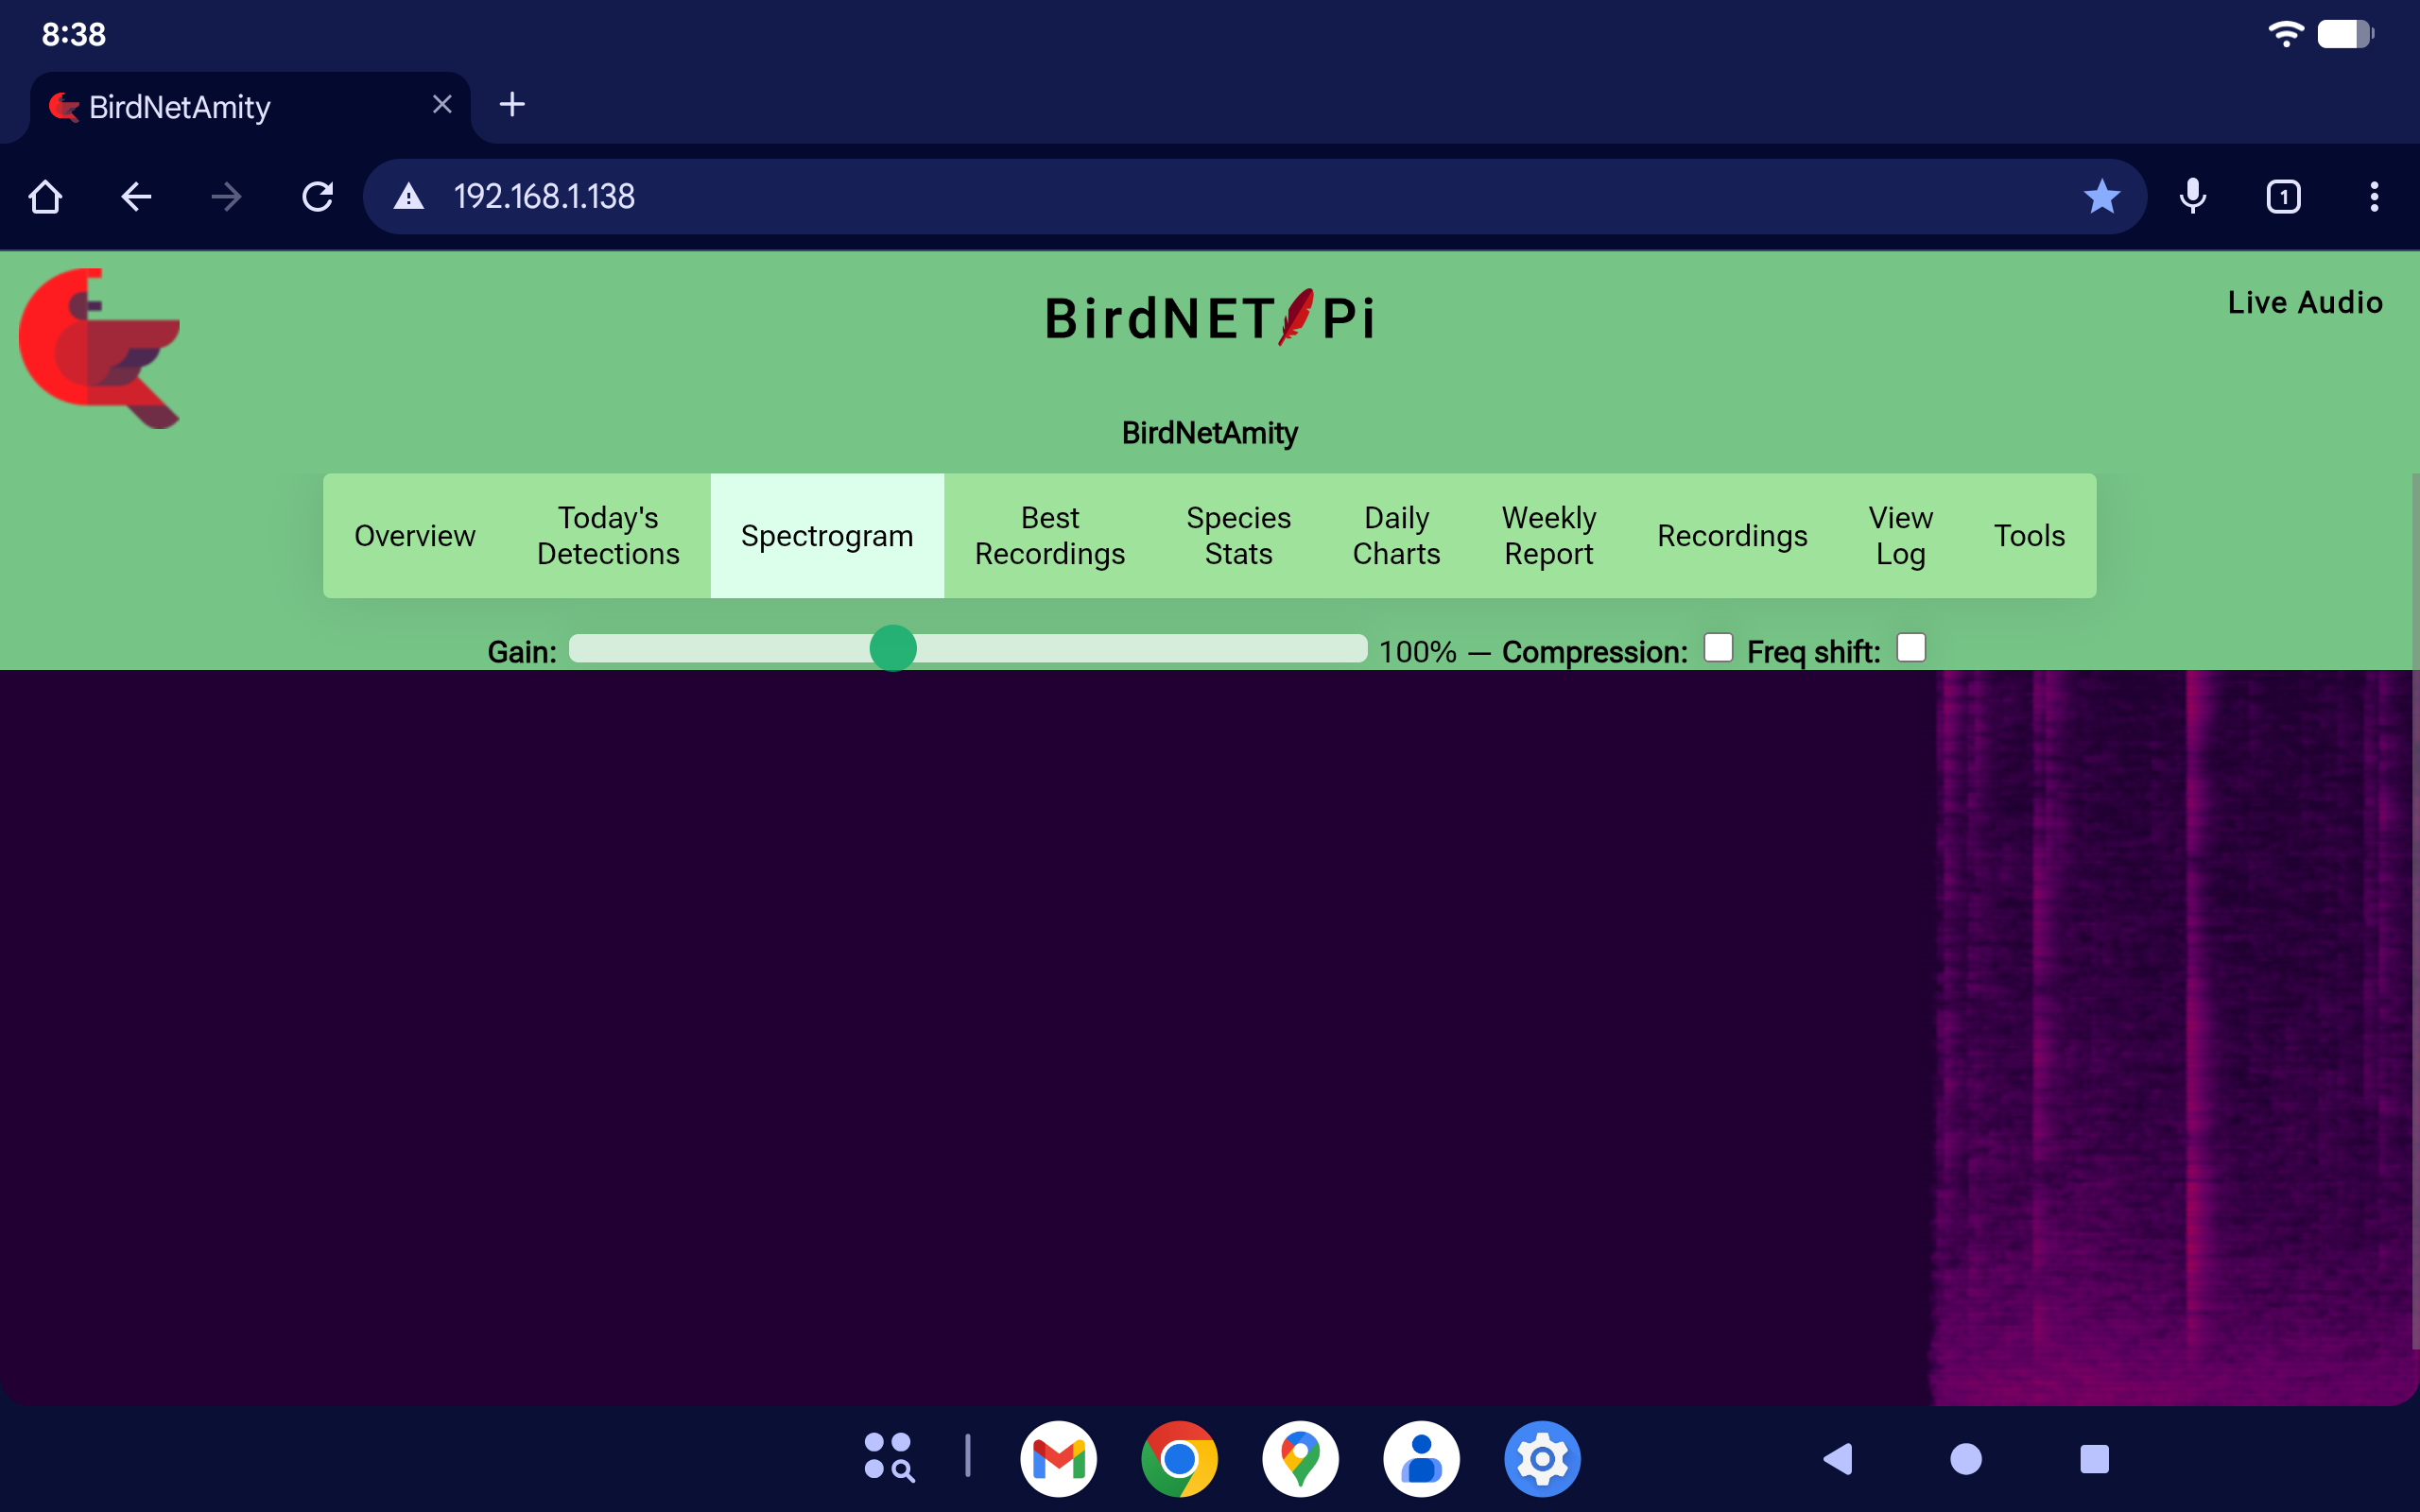Toggle the Freq shift checkbox
The image size is (2420, 1512).
coord(1910,648)
